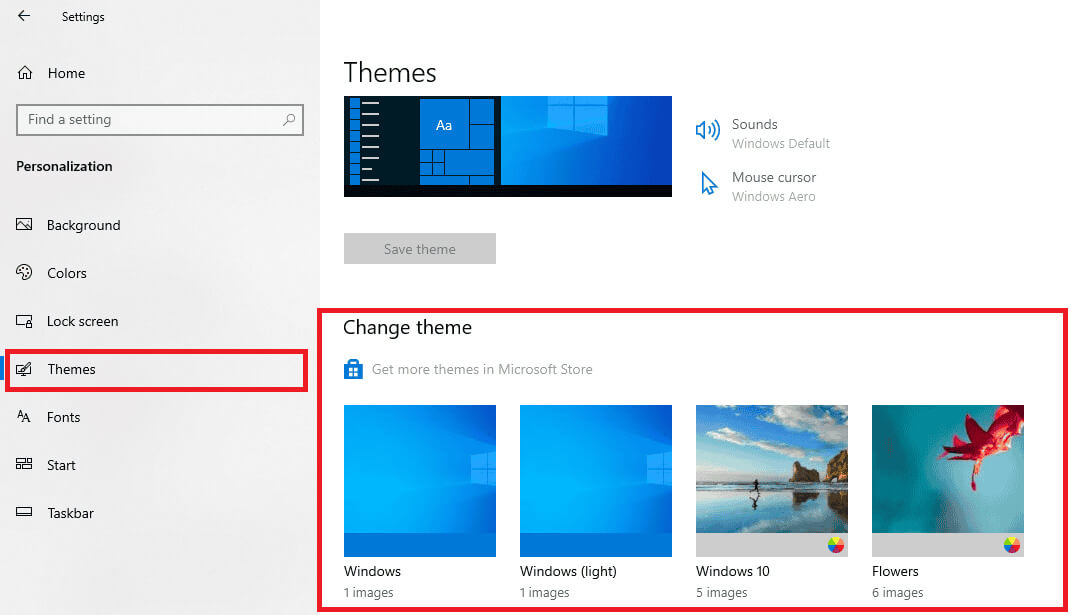Click the color wheel on Windows 10 theme
The width and height of the screenshot is (1071, 615).
click(835, 545)
